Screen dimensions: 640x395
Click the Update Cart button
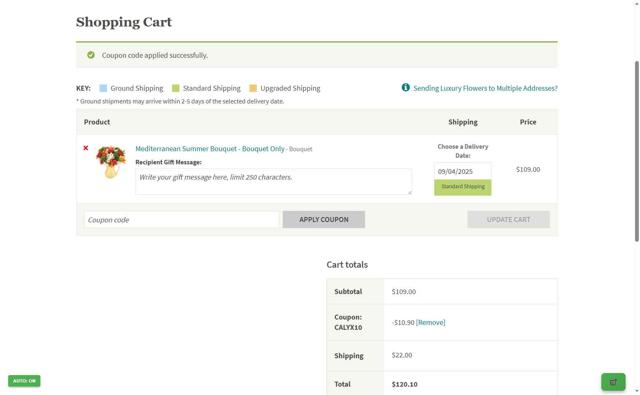[508, 220]
